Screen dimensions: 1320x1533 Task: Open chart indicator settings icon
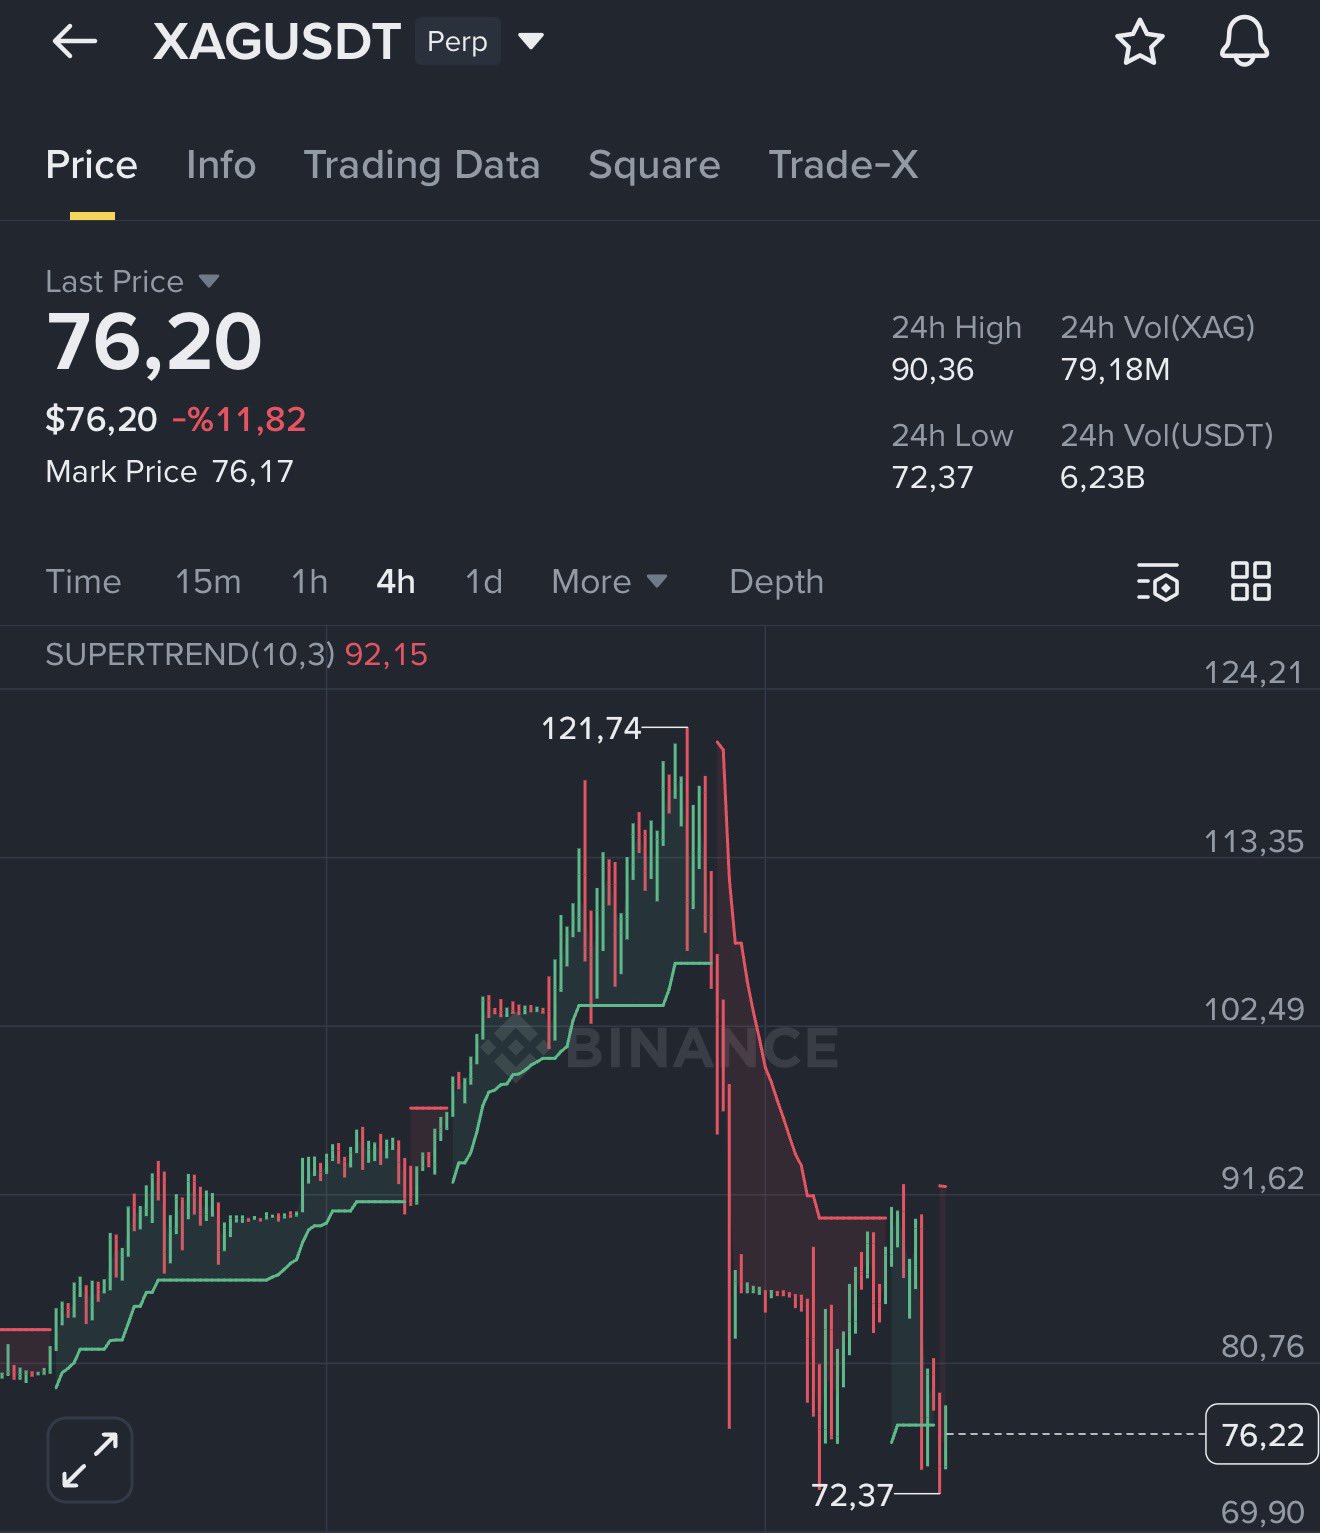pyautogui.click(x=1158, y=581)
